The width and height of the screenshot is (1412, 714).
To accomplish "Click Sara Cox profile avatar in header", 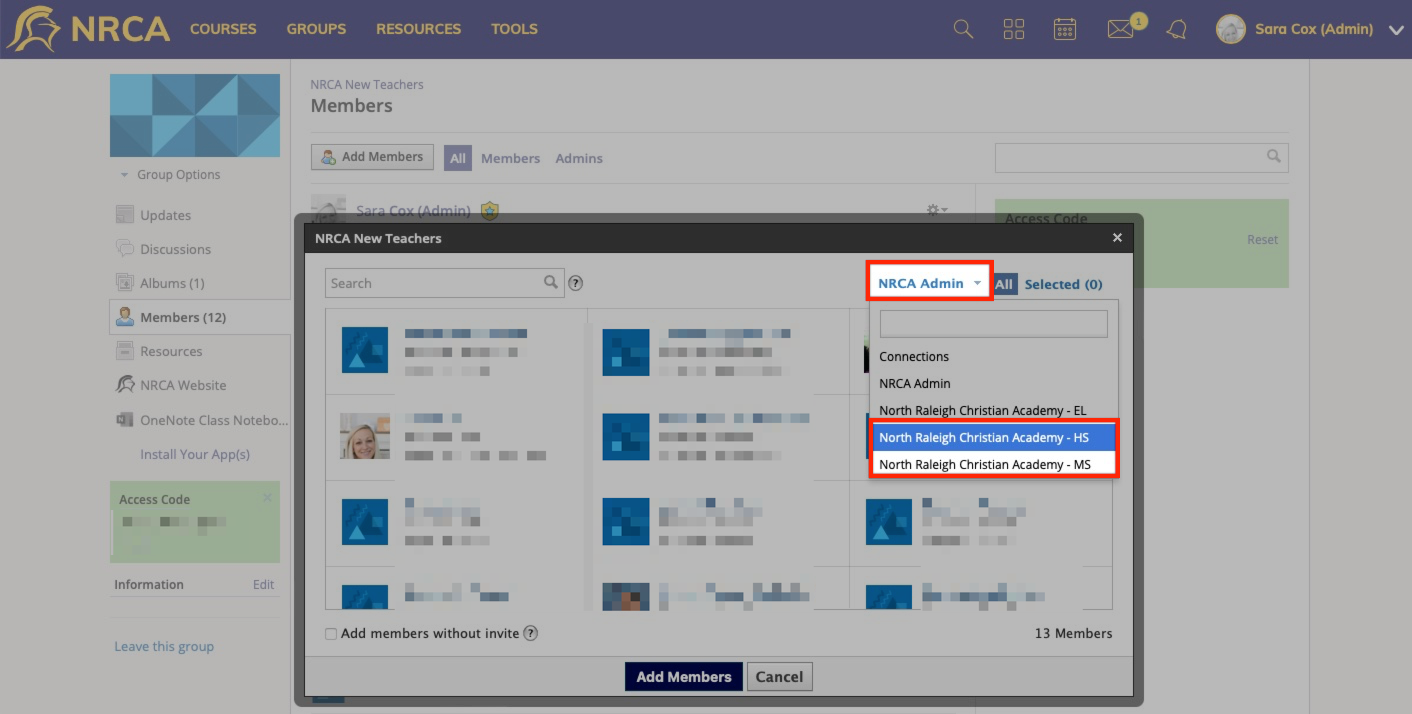I will coord(1230,29).
